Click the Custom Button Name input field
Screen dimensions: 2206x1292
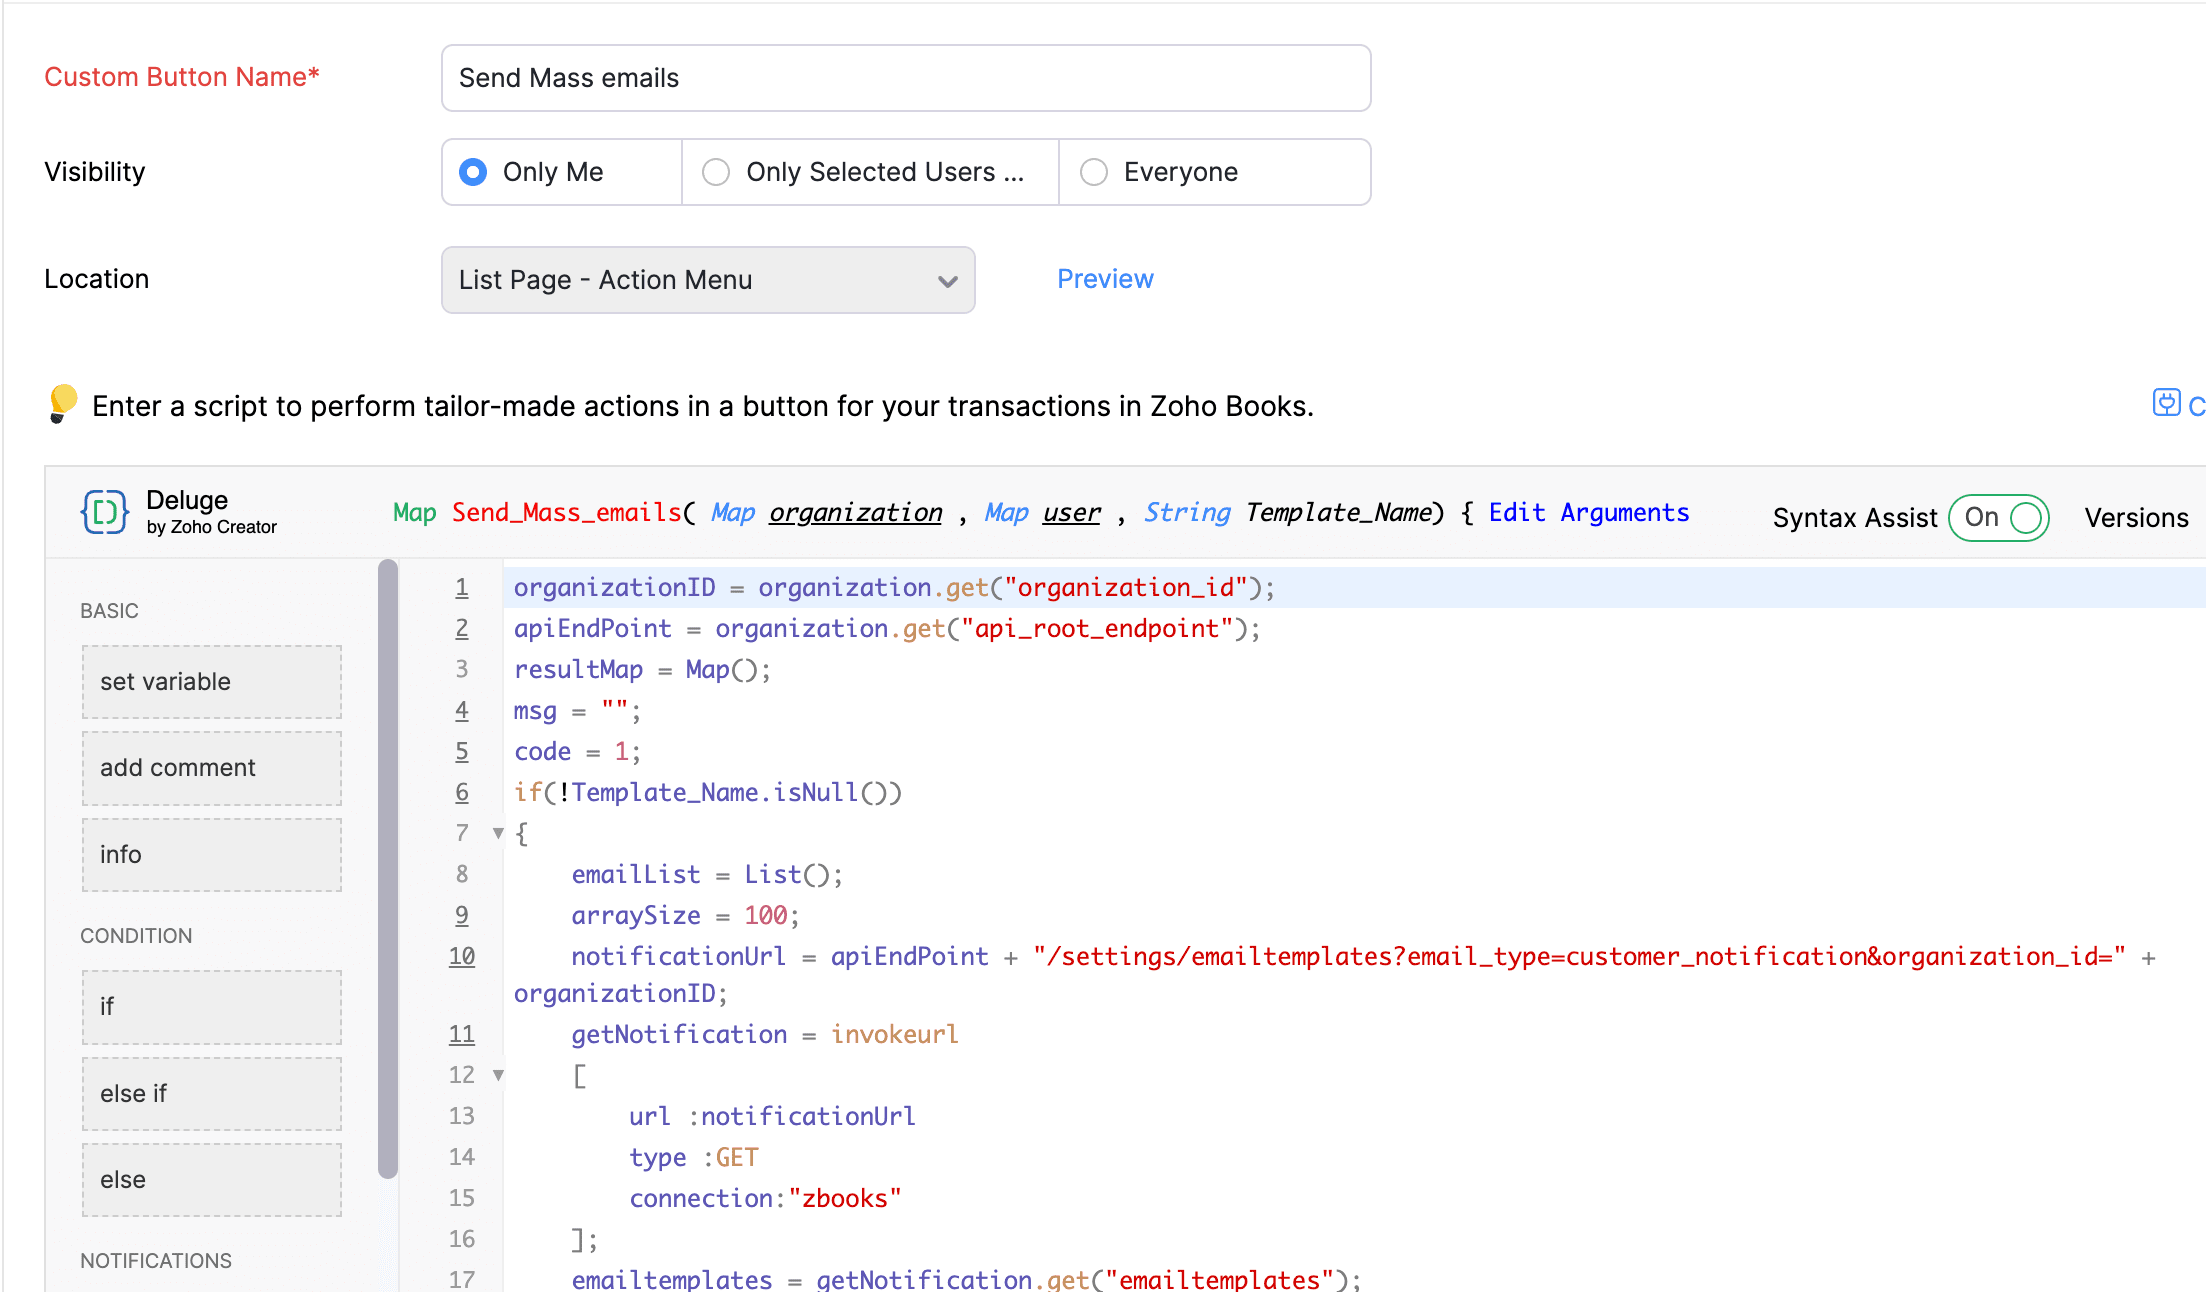[x=906, y=78]
